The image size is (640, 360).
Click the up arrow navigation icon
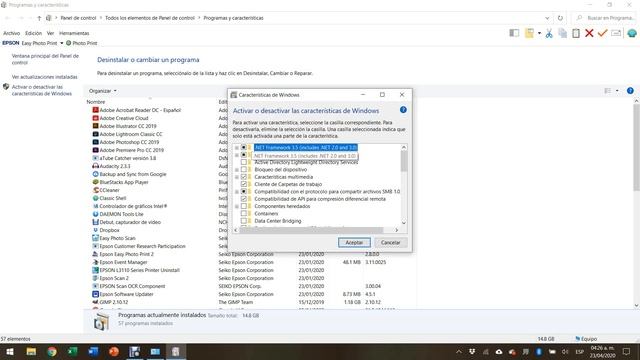click(x=39, y=18)
